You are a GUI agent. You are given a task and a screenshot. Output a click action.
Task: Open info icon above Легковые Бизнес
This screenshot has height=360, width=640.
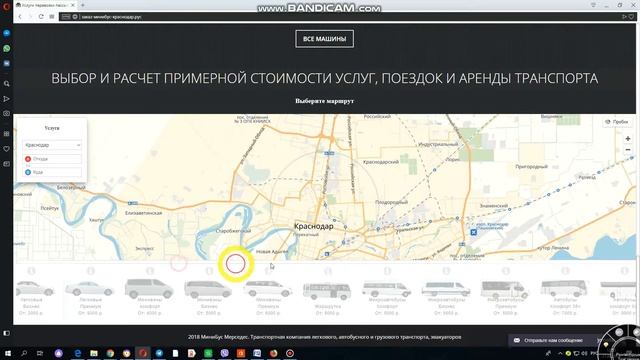click(x=31, y=271)
